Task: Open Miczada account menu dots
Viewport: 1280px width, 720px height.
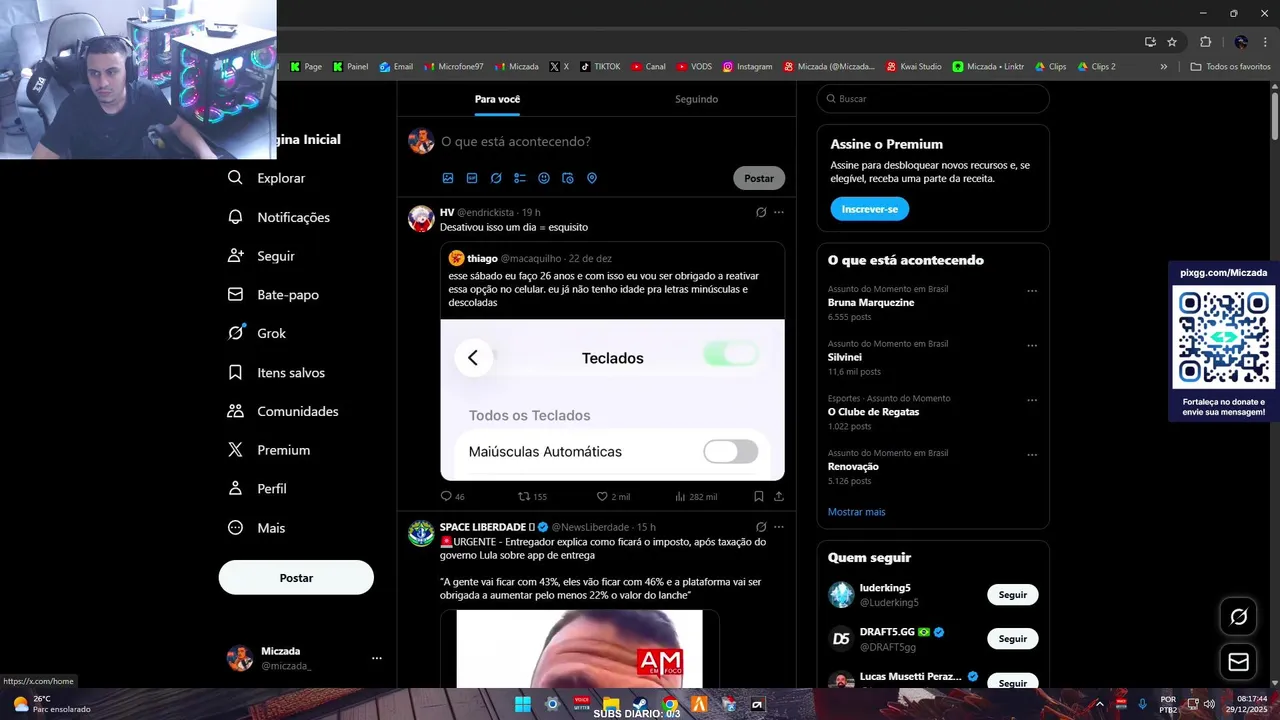Action: tap(377, 658)
